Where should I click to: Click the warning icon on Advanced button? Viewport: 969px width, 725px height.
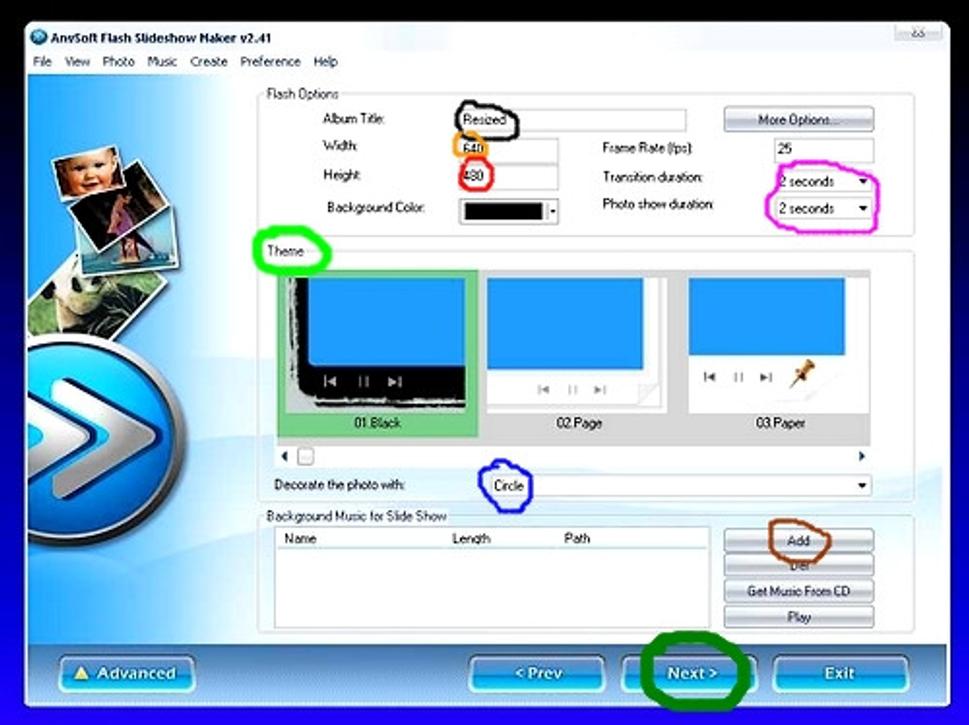pos(81,673)
